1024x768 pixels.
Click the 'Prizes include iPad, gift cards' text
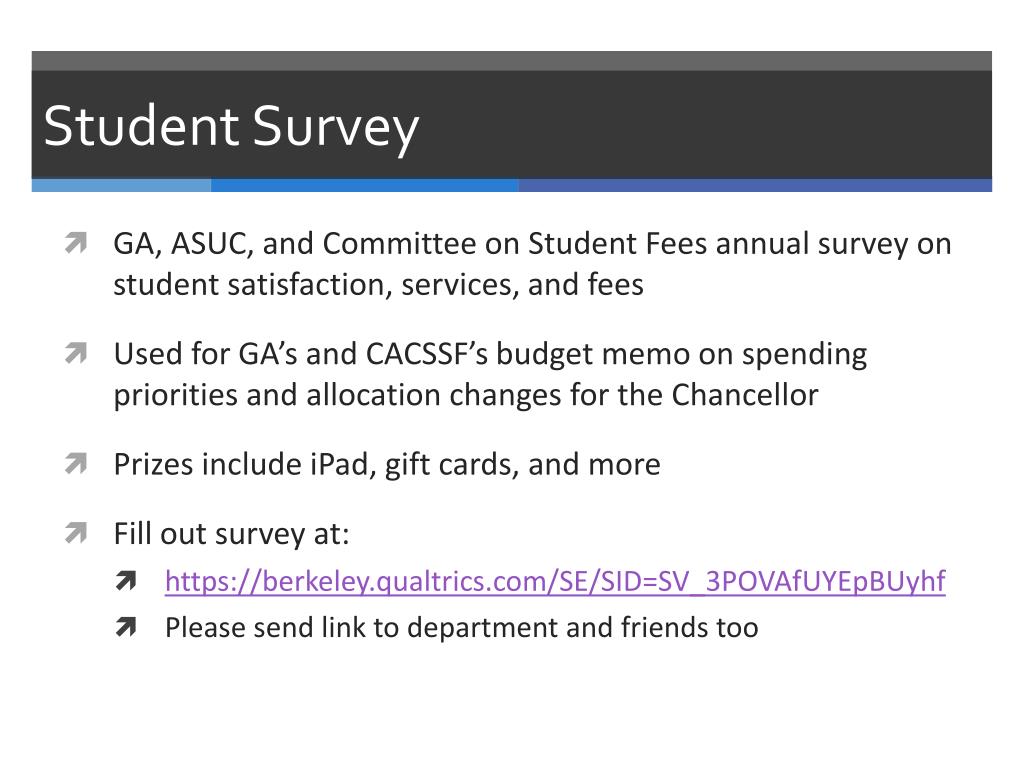point(316,464)
